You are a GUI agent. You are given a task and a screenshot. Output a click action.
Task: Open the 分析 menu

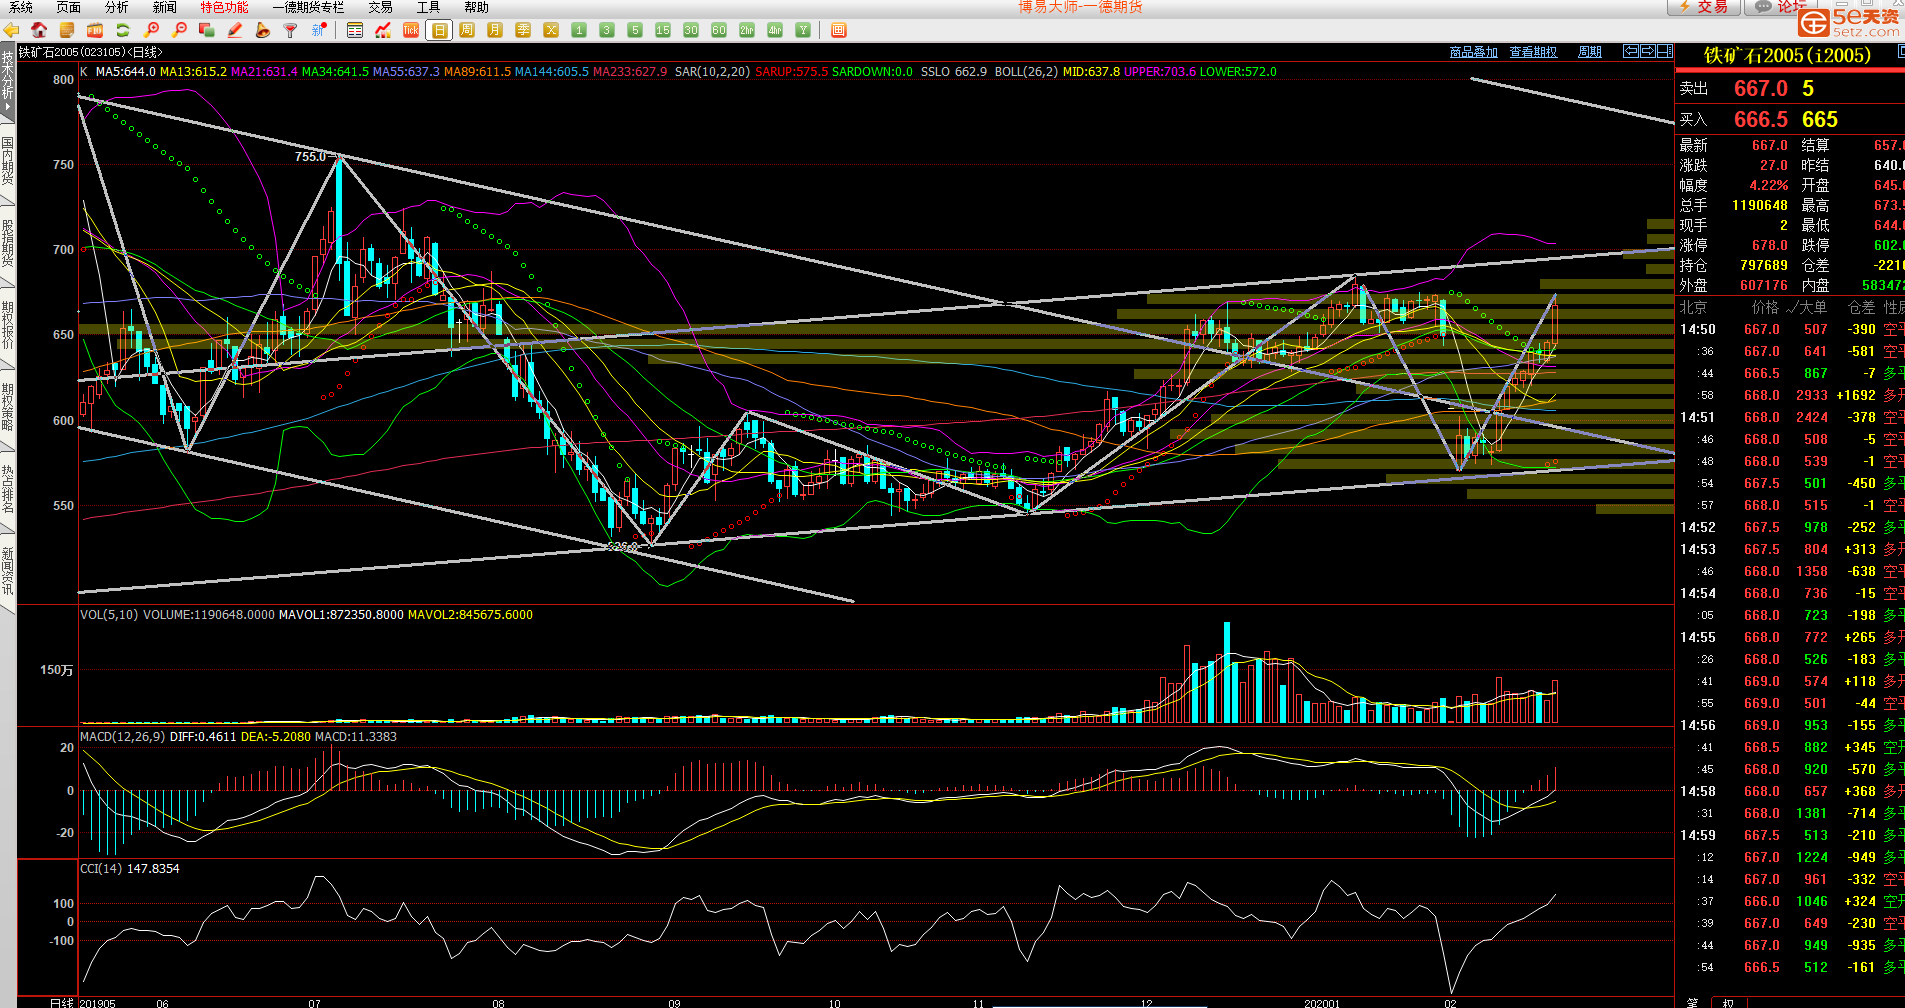coord(116,7)
